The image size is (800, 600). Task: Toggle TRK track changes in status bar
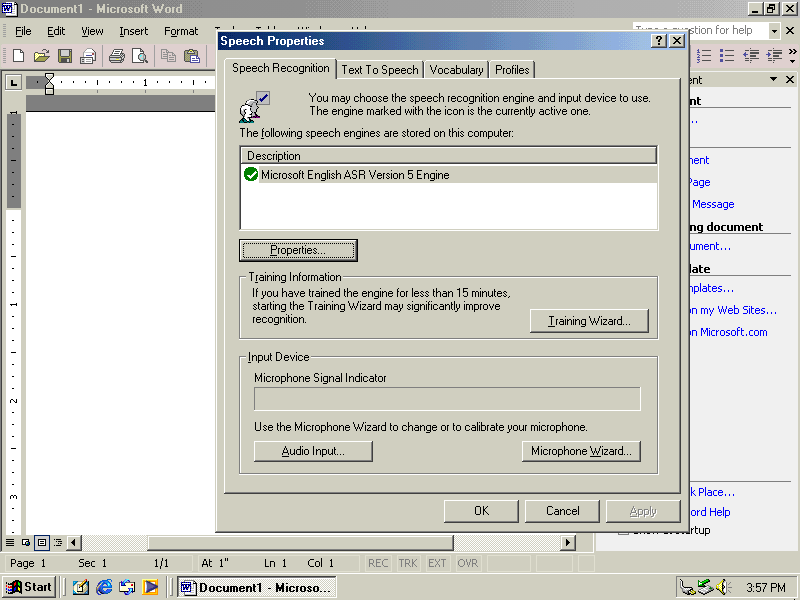click(x=408, y=563)
